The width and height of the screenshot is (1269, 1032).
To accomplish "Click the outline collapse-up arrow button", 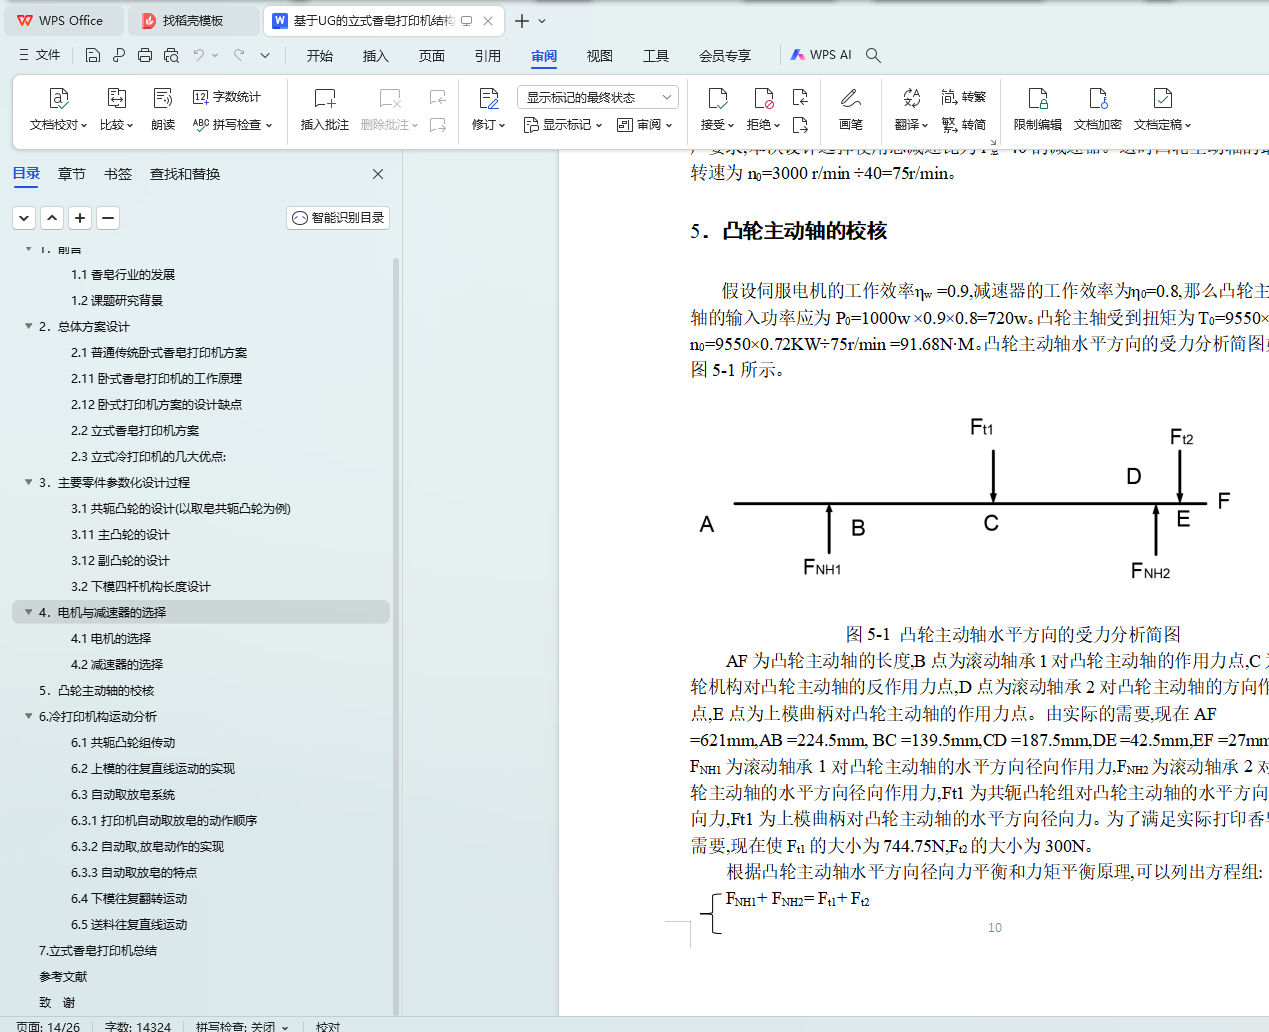I will (x=53, y=217).
